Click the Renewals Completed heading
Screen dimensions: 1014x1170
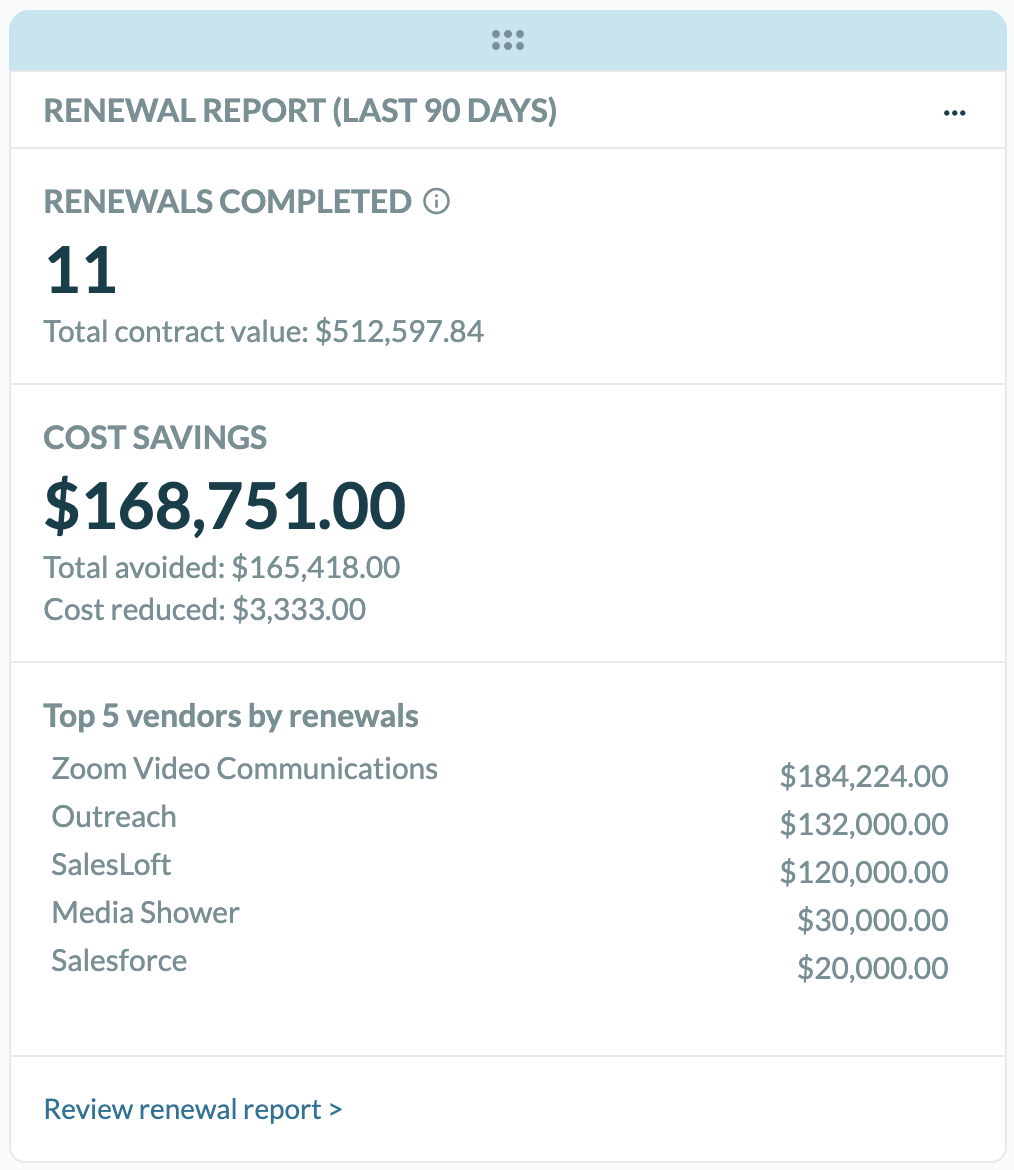(227, 202)
